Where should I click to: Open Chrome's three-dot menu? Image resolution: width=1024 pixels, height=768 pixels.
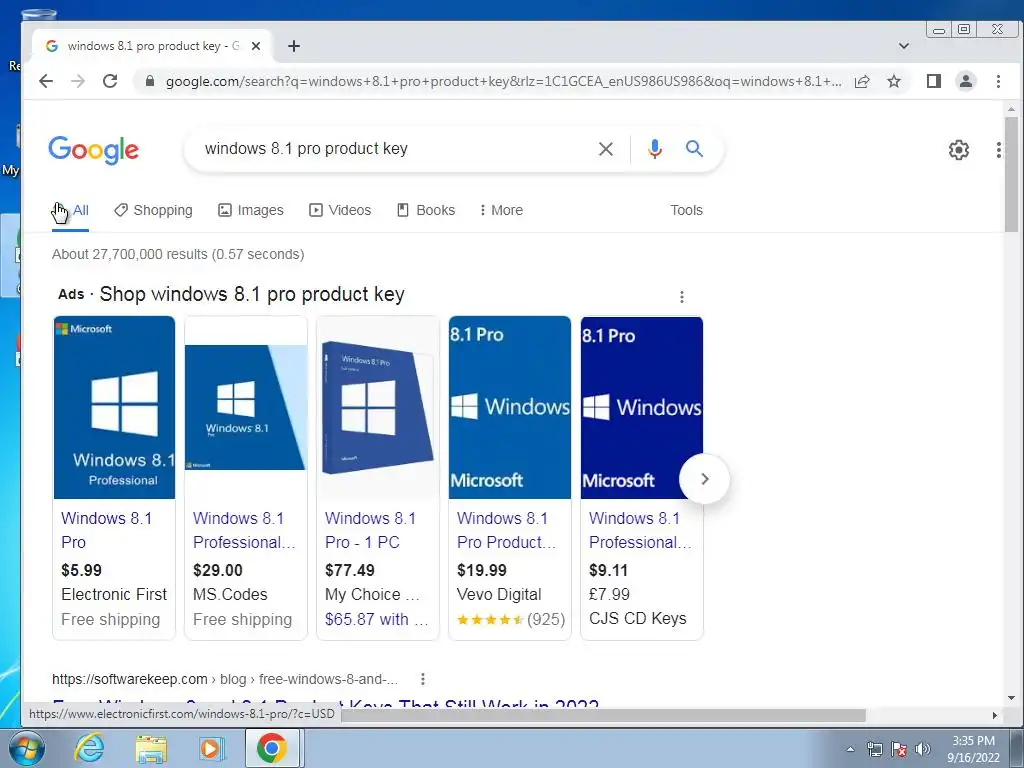pos(998,81)
